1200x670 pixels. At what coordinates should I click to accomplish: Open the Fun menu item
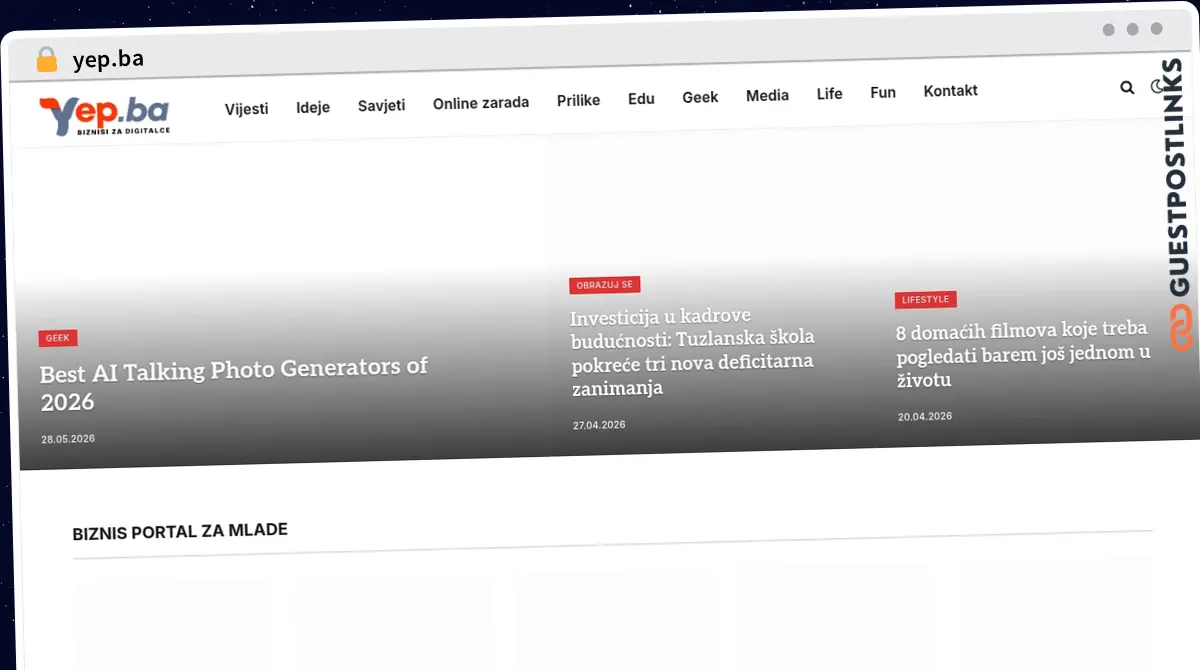click(883, 92)
